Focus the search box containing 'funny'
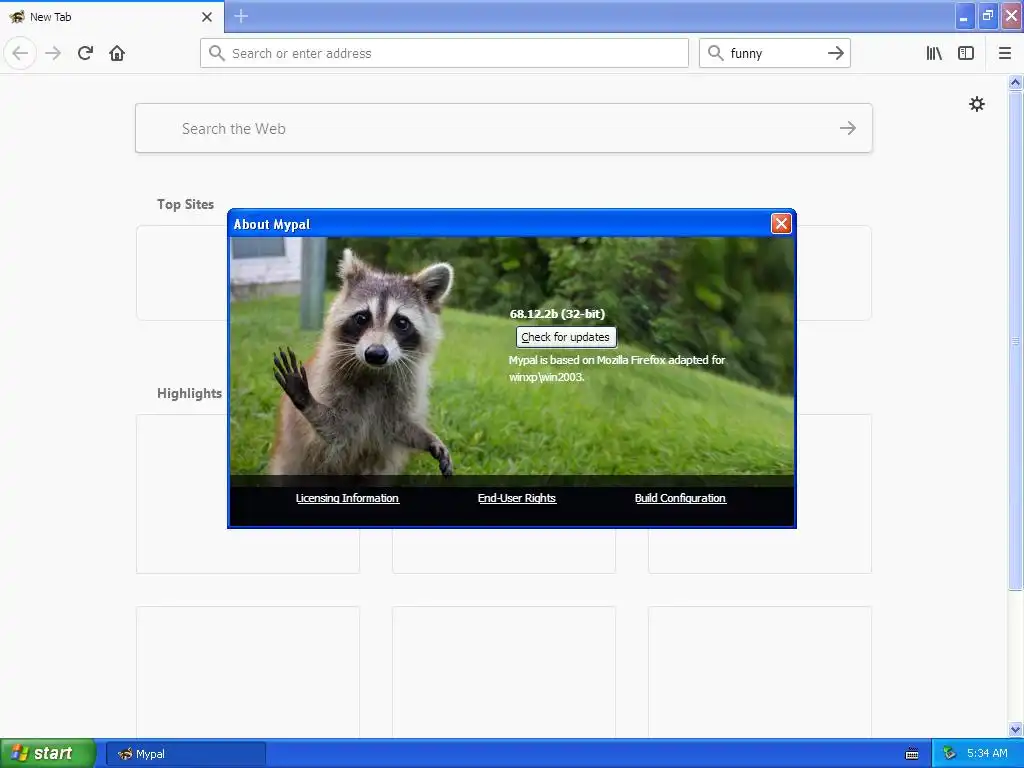The height and width of the screenshot is (768, 1024). pyautogui.click(x=775, y=53)
